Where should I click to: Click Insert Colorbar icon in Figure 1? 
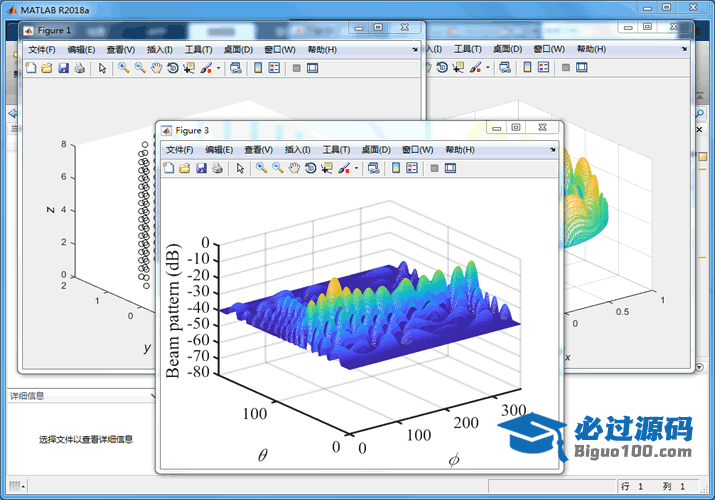point(258,68)
